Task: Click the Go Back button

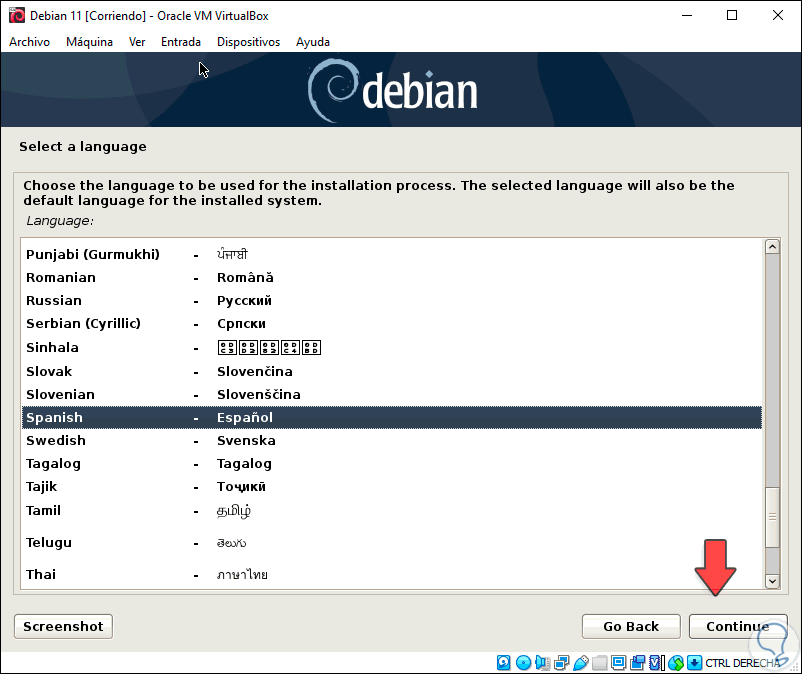Action: [x=631, y=626]
